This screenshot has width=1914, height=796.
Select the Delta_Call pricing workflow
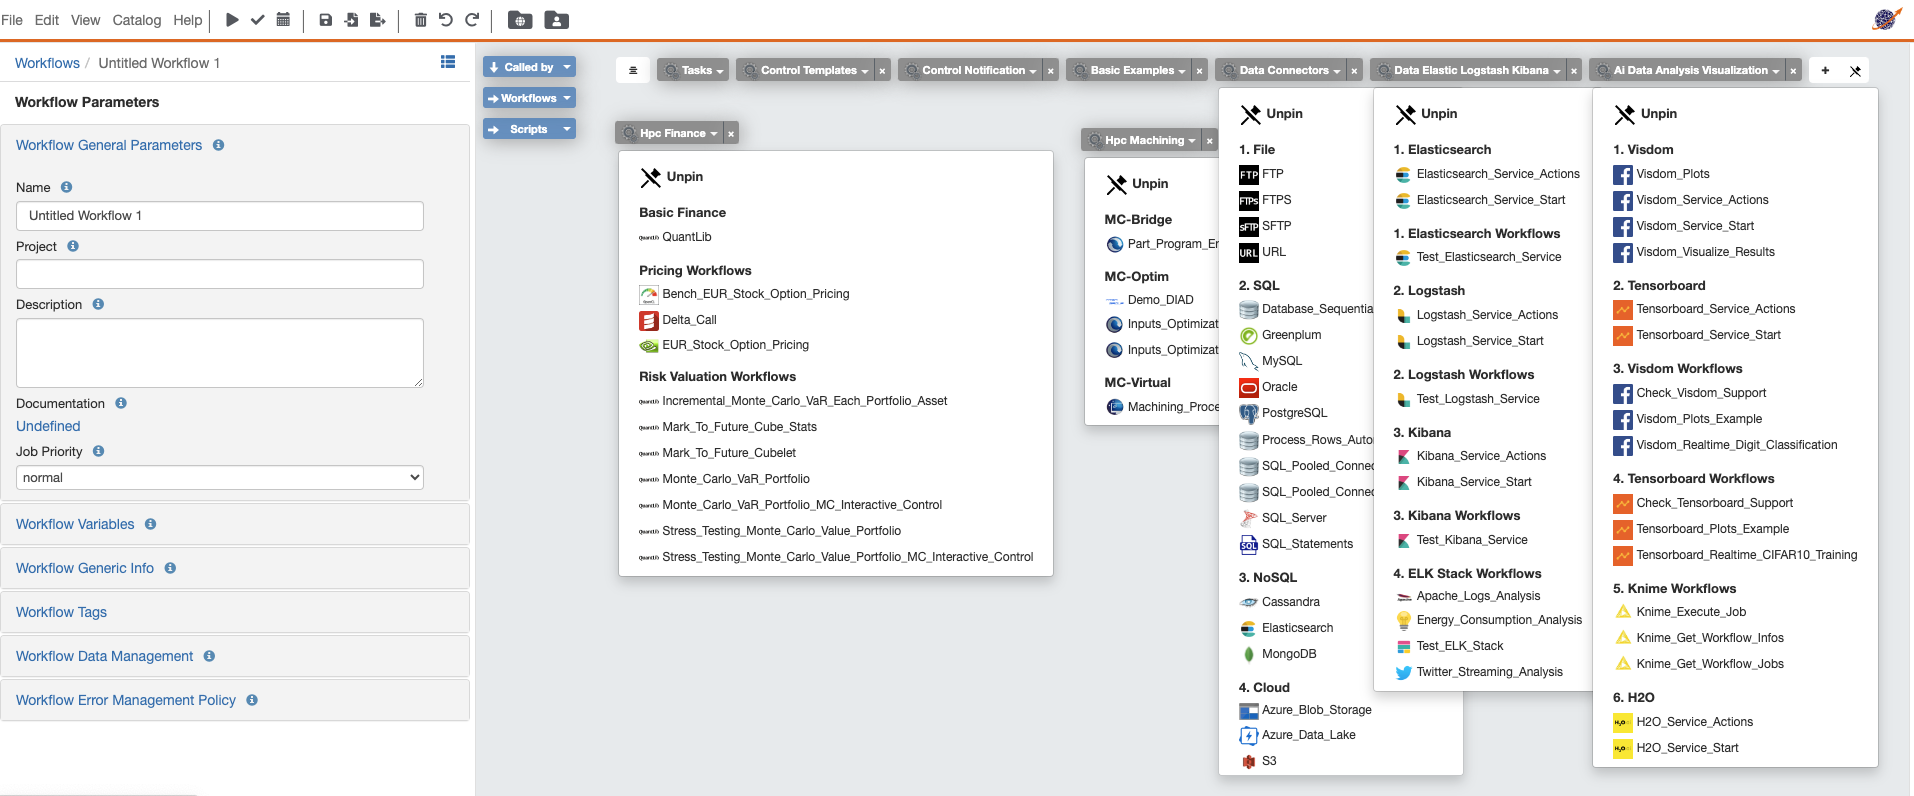(678, 320)
